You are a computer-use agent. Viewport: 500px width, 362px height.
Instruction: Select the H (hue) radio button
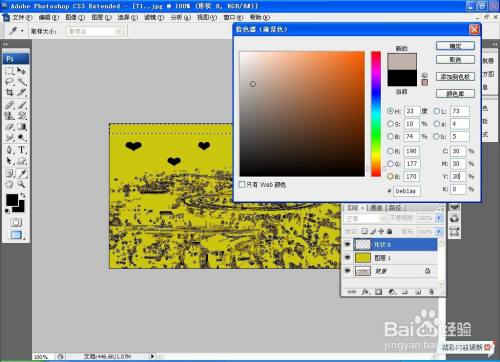390,111
